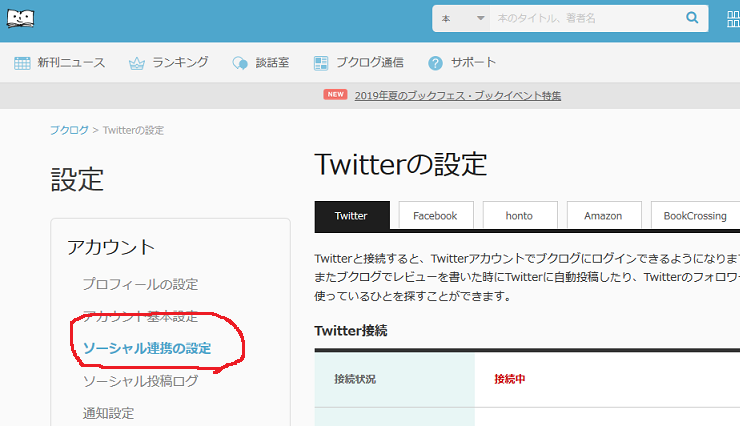Click the magnifier search icon
Viewport: 740px width, 426px height.
pyautogui.click(x=692, y=18)
